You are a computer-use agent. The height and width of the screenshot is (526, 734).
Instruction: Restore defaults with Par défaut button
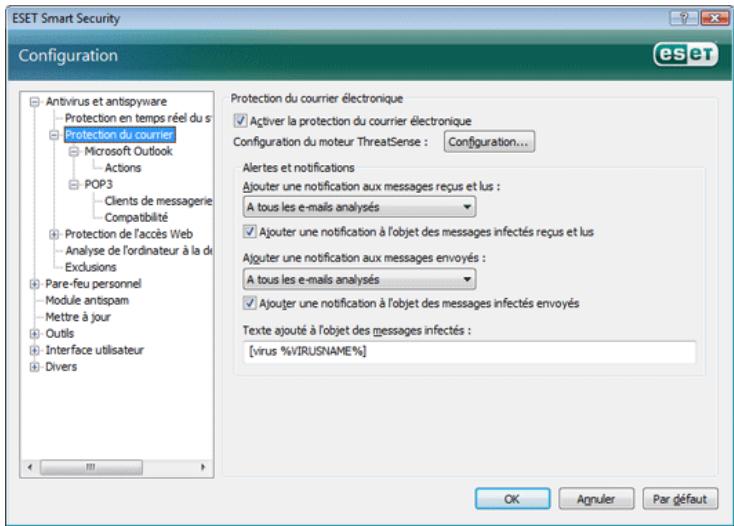click(x=680, y=499)
